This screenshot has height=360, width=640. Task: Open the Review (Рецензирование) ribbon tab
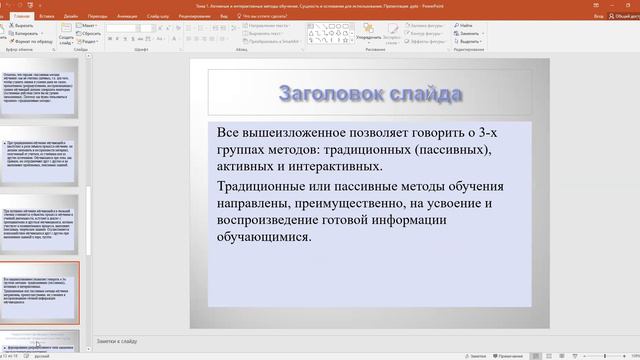tap(194, 16)
